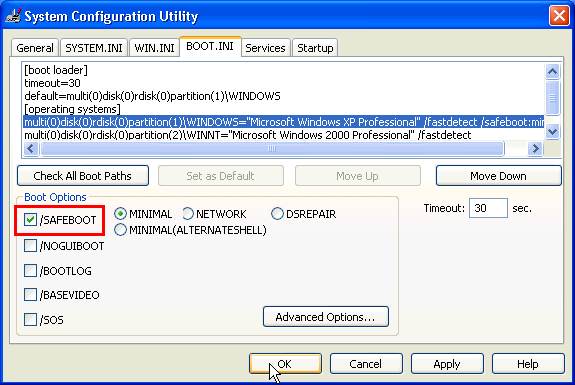This screenshot has width=575, height=385.
Task: Click the scroll down arrow in boot list
Action: pos(552,131)
